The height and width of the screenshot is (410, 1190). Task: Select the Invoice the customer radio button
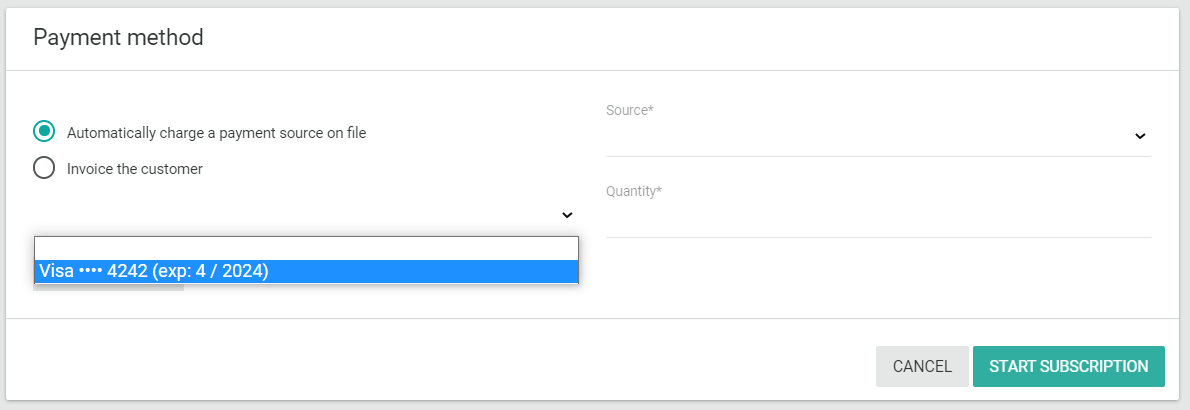[x=44, y=168]
